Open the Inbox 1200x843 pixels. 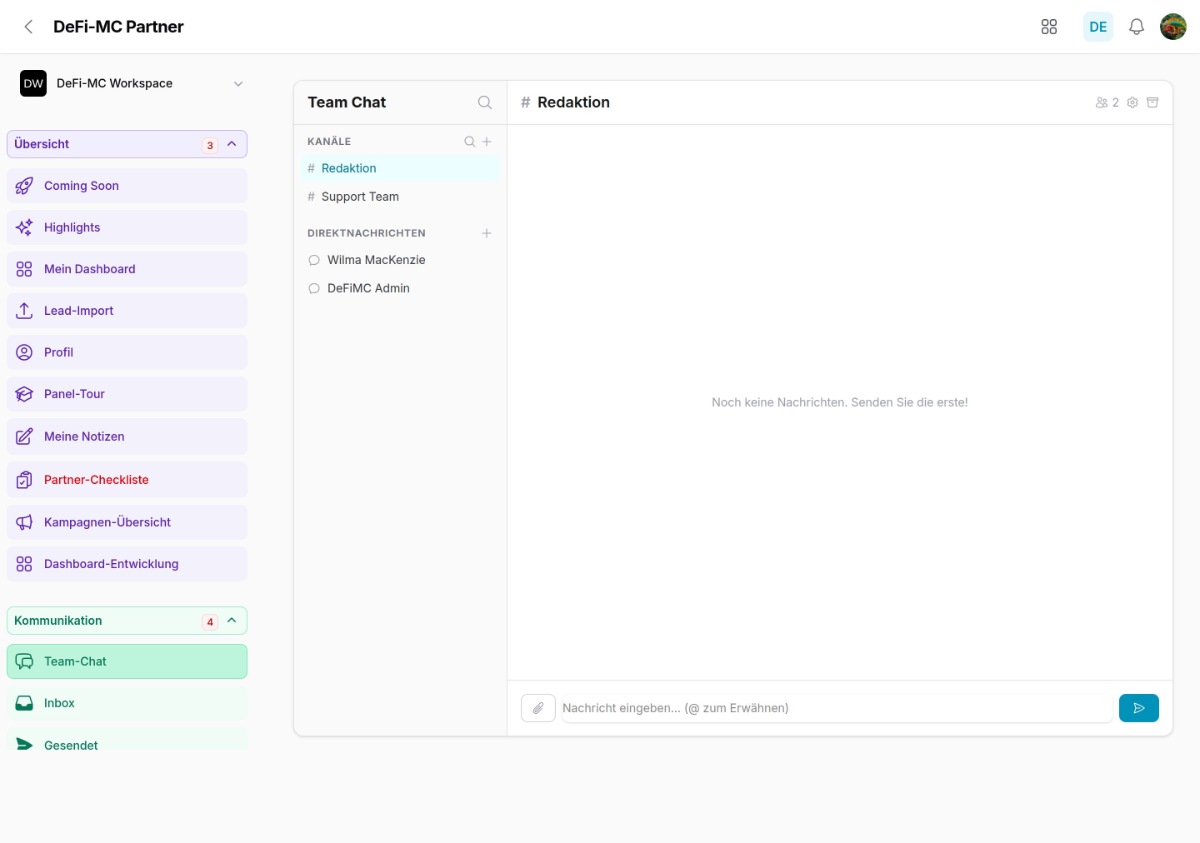pyautogui.click(x=127, y=703)
